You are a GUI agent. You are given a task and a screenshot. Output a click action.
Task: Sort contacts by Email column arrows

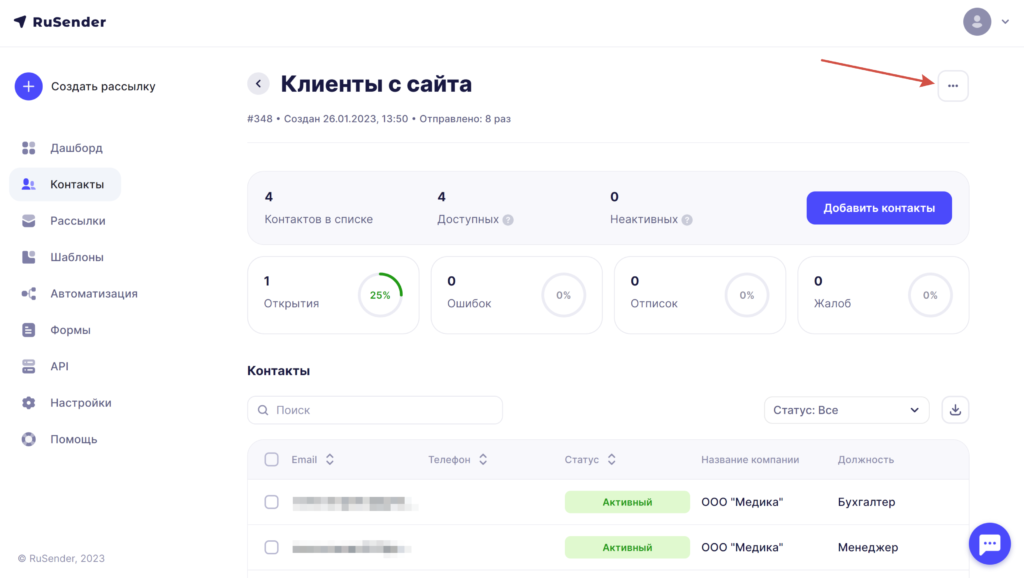click(330, 460)
